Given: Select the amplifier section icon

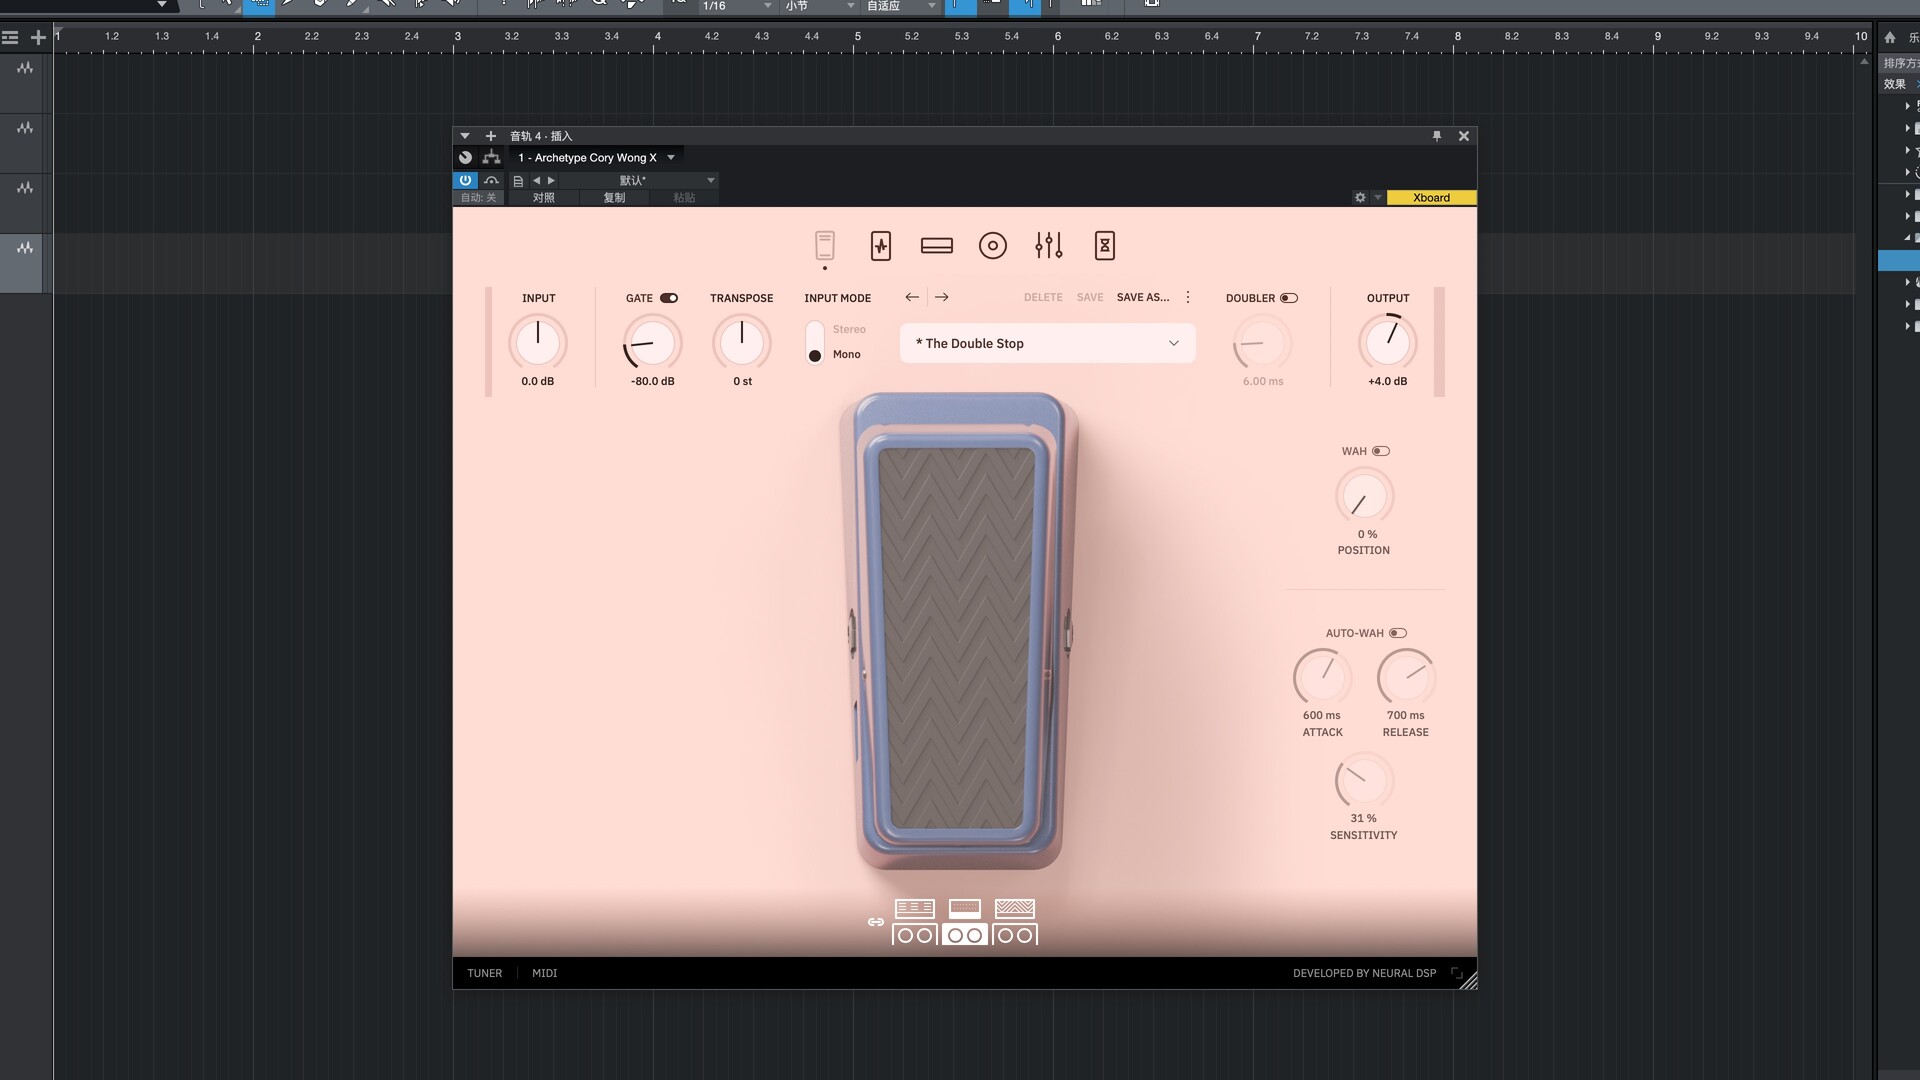Looking at the screenshot, I should click(936, 245).
